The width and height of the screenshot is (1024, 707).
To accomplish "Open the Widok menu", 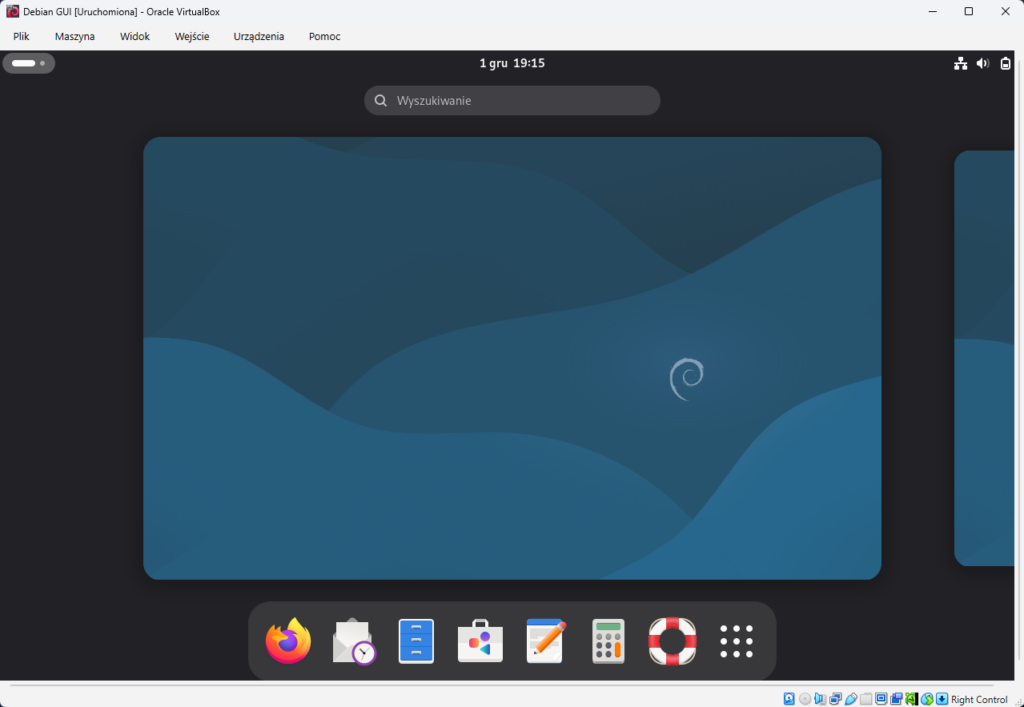I will point(134,36).
